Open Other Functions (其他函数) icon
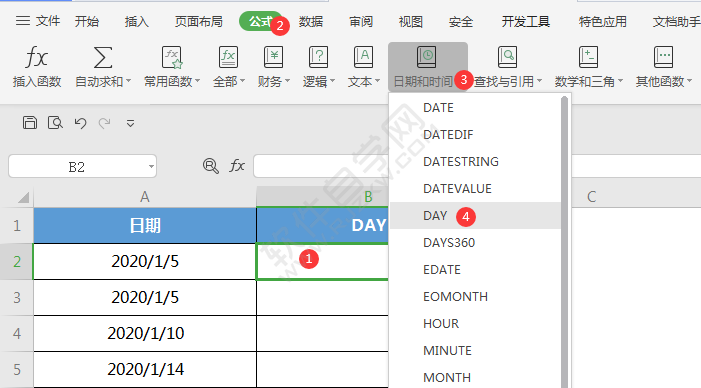This screenshot has width=701, height=388. tap(663, 58)
